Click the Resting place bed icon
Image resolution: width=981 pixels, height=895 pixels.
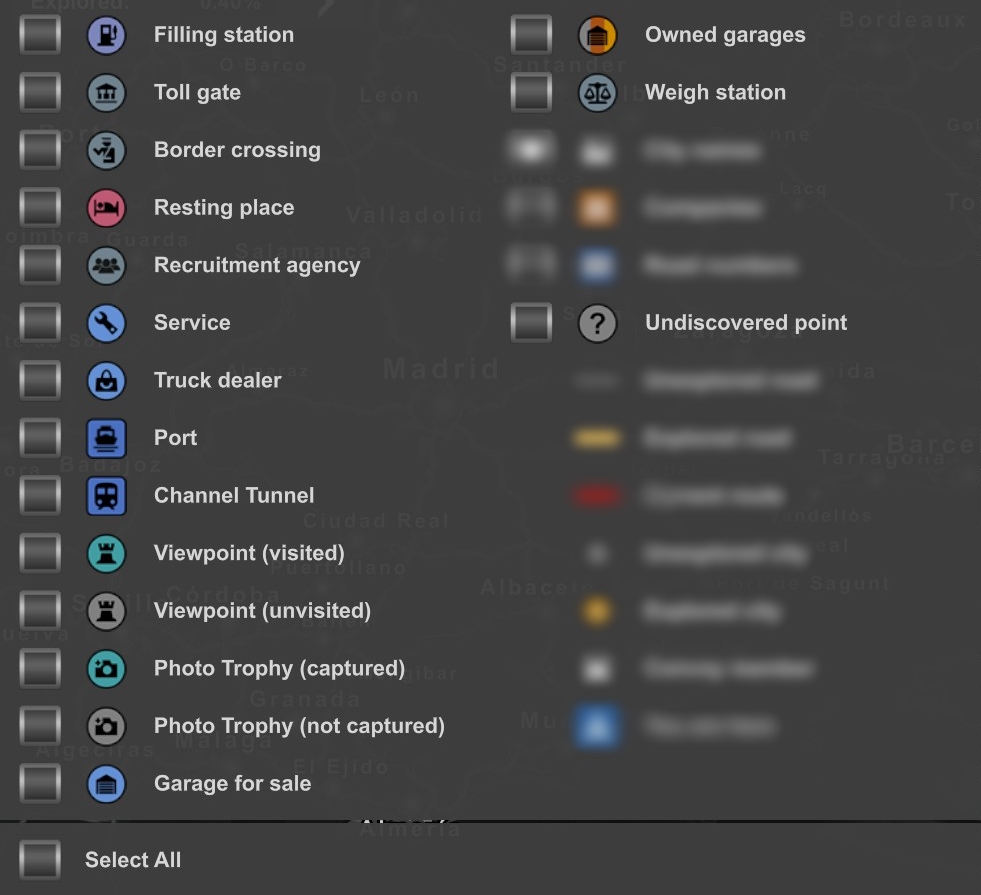tap(106, 208)
